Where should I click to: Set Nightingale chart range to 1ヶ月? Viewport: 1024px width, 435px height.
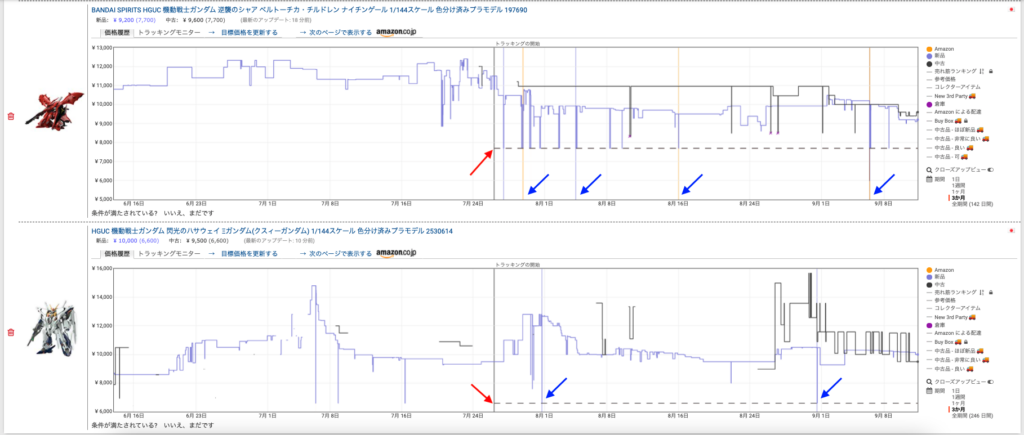(958, 191)
